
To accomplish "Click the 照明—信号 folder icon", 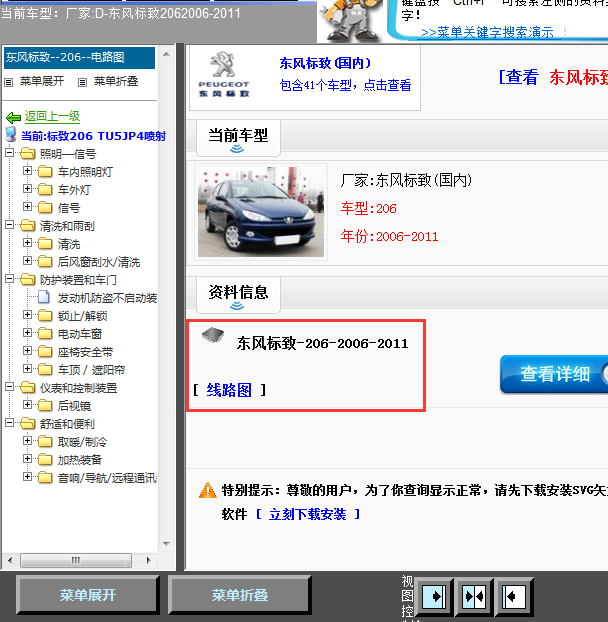I will [27, 154].
